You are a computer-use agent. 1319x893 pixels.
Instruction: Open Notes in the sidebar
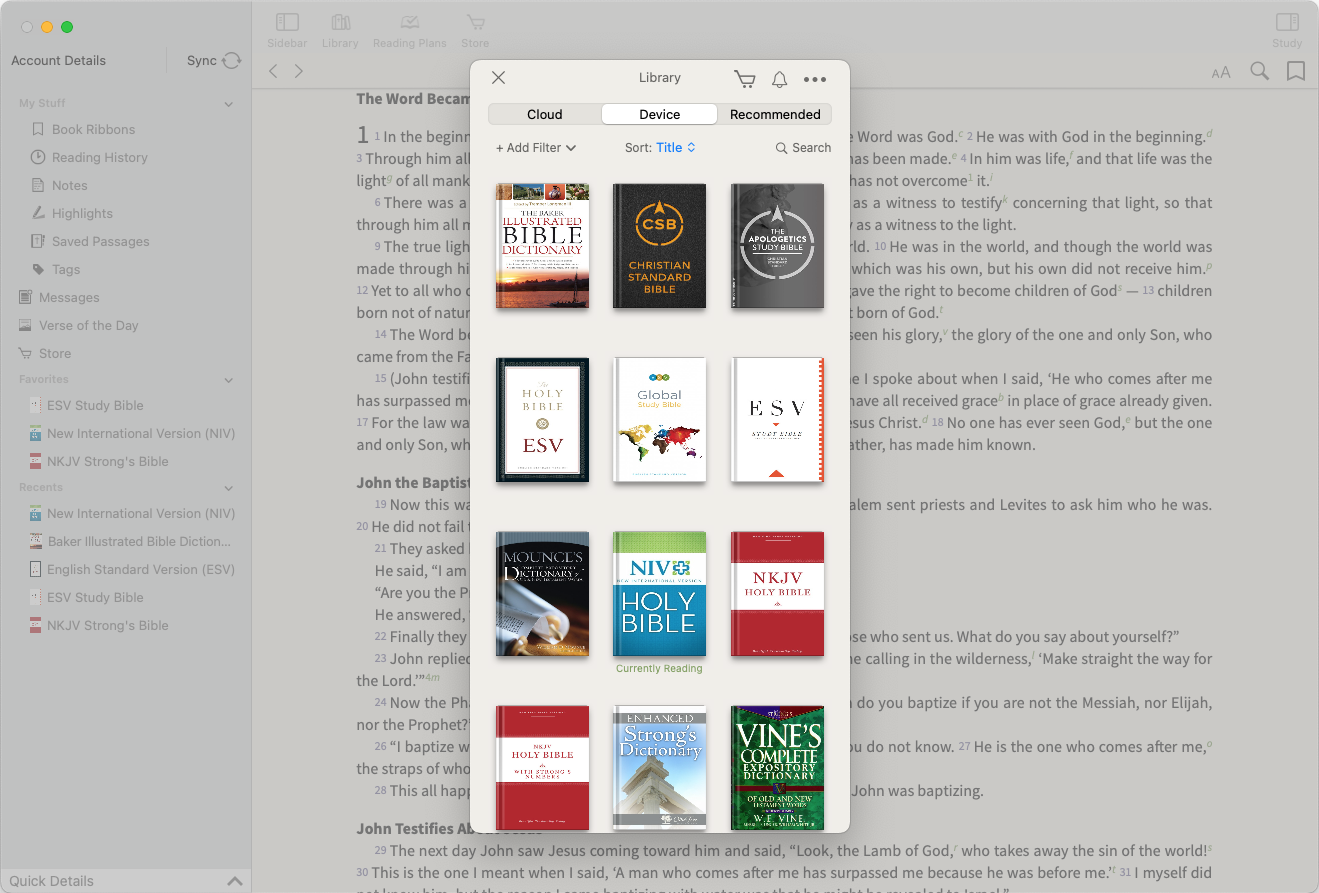(x=69, y=185)
